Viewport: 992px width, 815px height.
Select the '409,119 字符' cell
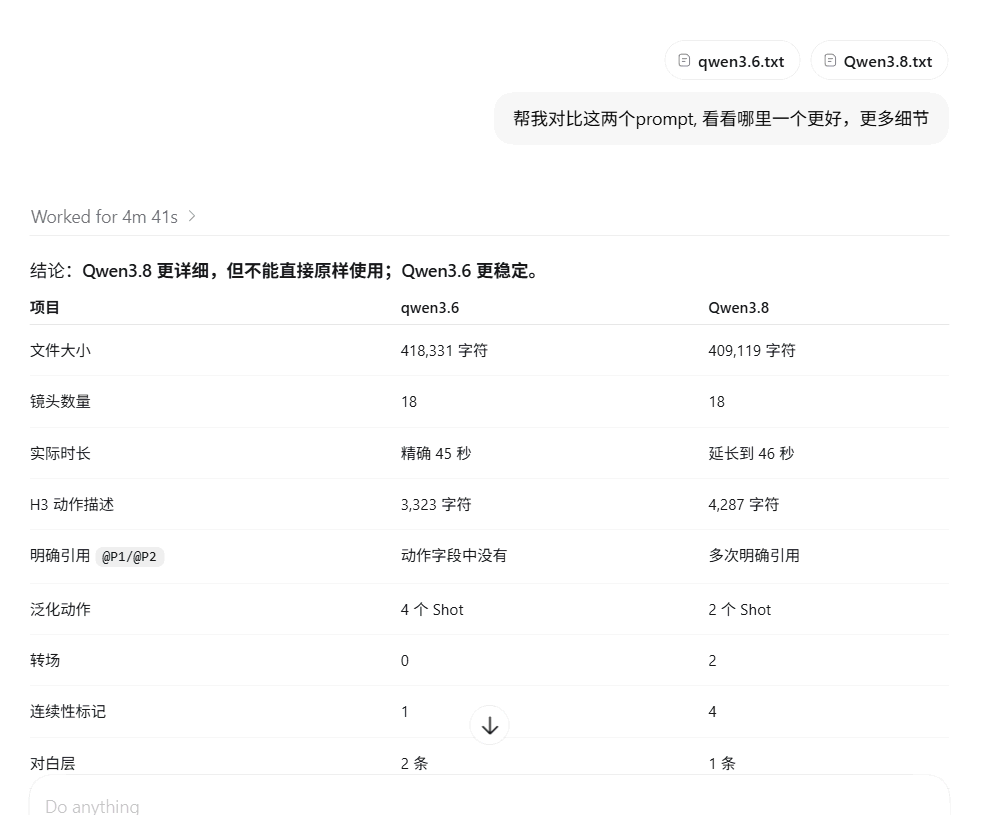(x=752, y=351)
